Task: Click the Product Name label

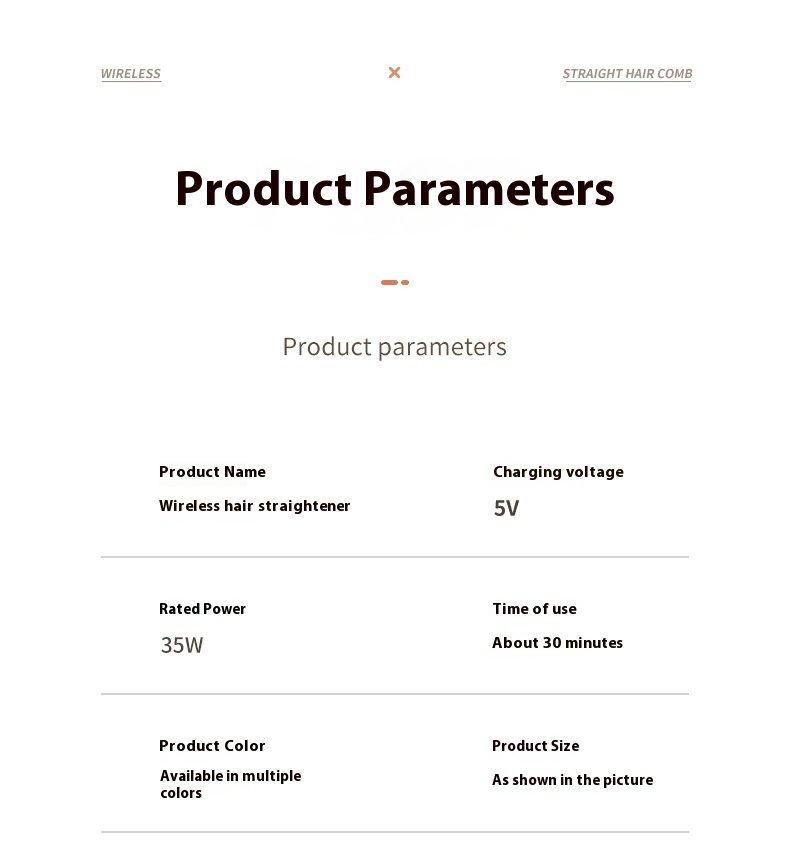Action: [212, 472]
